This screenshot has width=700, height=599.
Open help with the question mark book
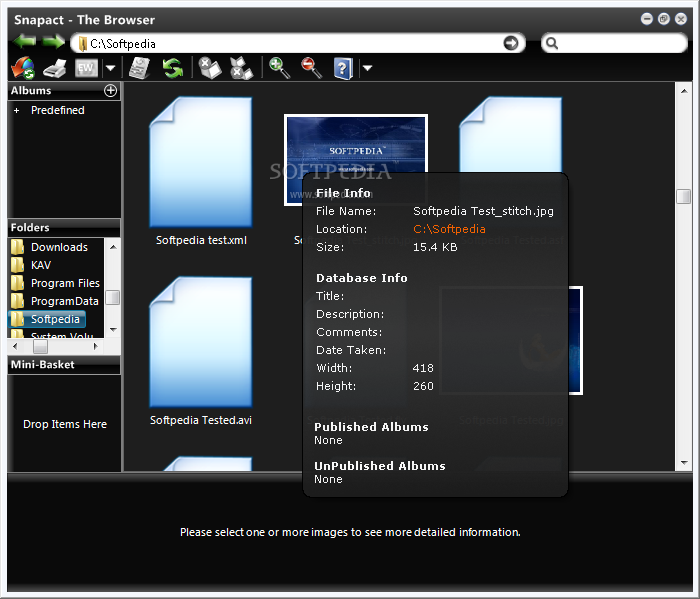click(343, 69)
